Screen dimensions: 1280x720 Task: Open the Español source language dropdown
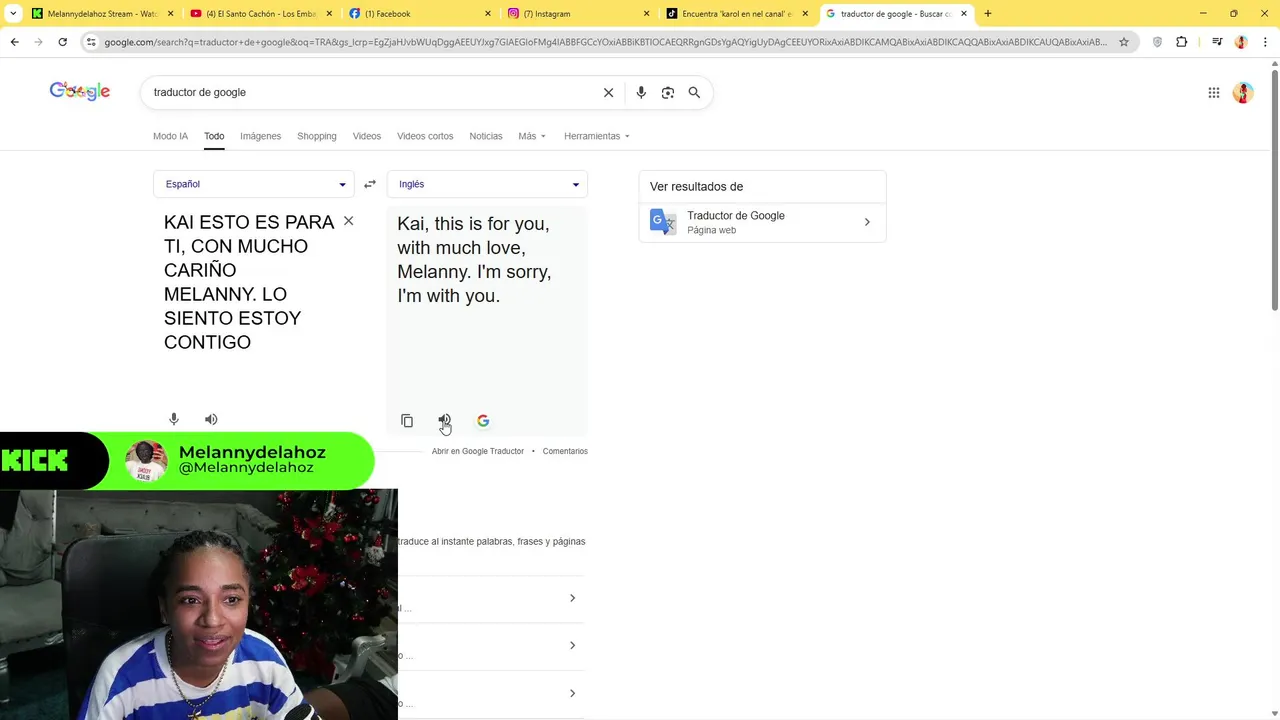pyautogui.click(x=254, y=184)
